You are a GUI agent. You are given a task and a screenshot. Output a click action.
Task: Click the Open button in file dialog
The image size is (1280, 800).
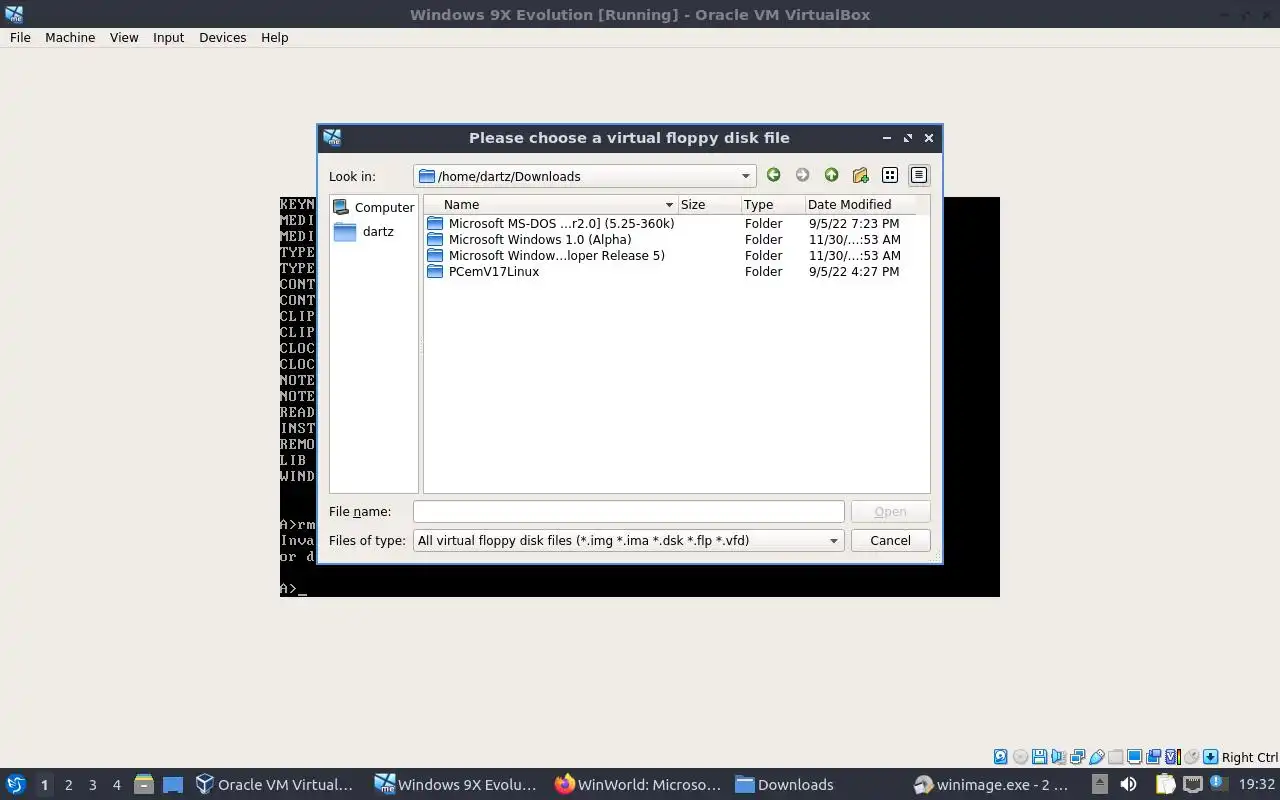click(x=890, y=511)
